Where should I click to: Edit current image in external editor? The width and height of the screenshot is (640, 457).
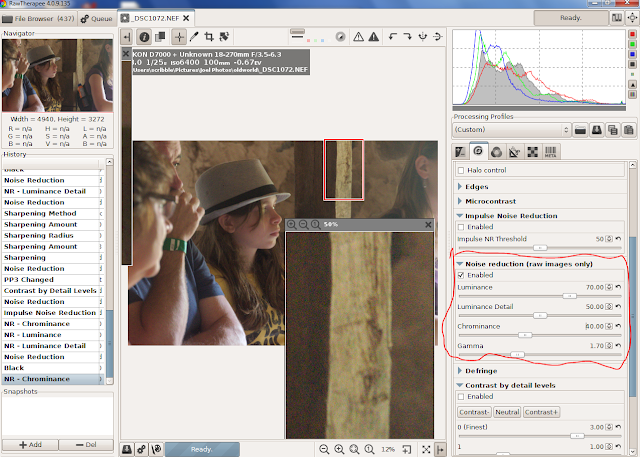point(156,450)
